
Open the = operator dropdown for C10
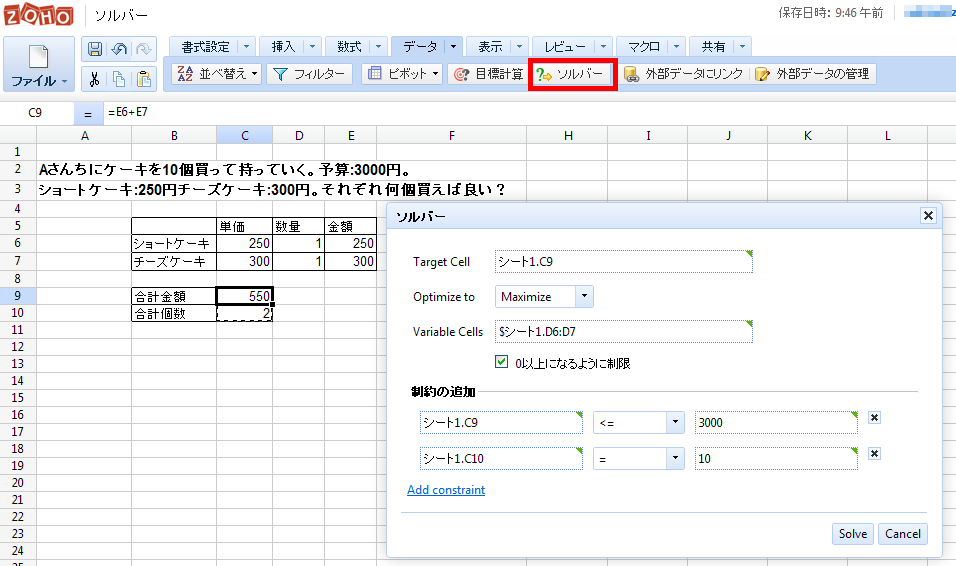pos(675,458)
